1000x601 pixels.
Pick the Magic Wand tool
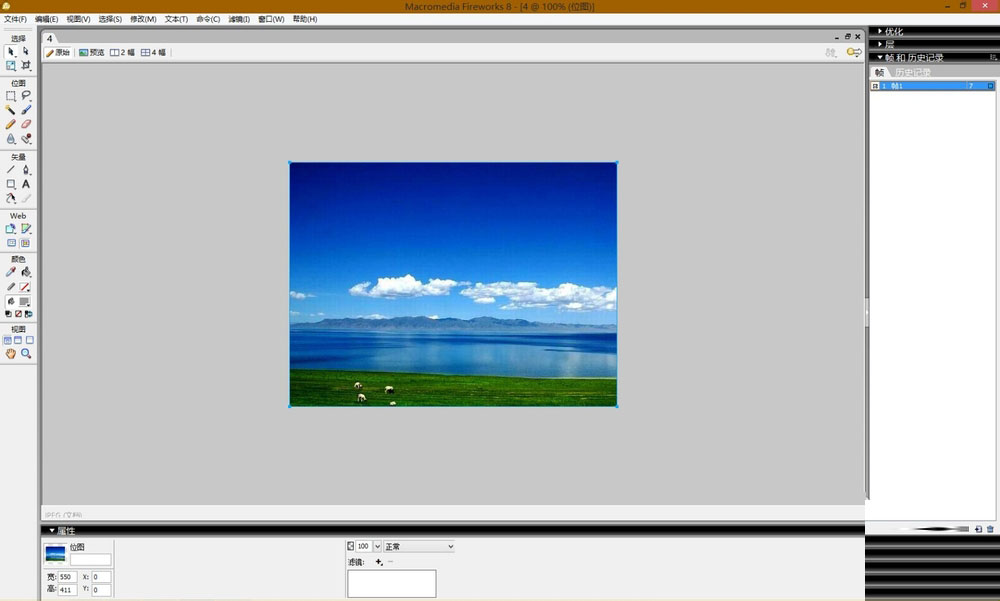click(11, 110)
